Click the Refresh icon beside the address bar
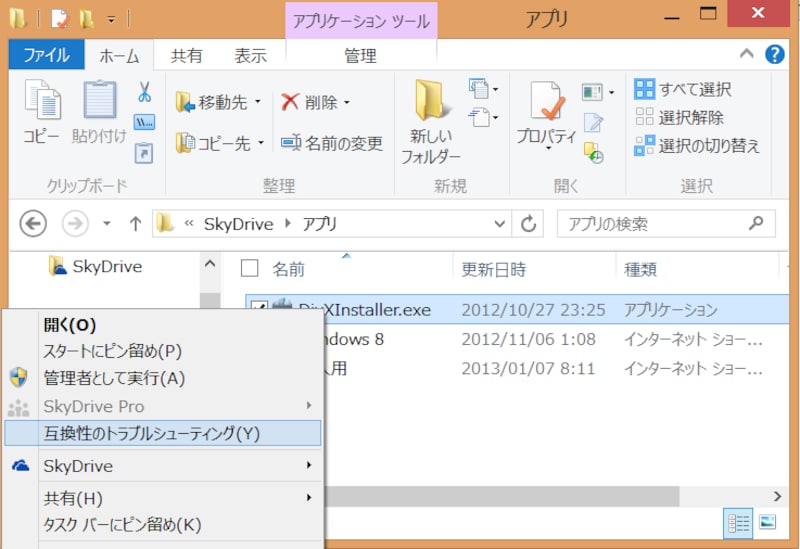 click(x=528, y=224)
